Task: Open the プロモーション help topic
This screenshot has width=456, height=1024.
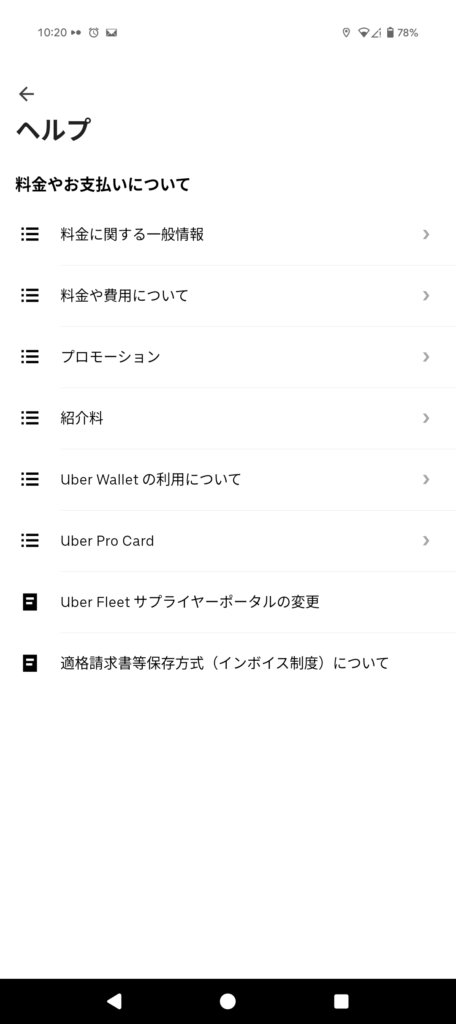Action: (x=228, y=357)
